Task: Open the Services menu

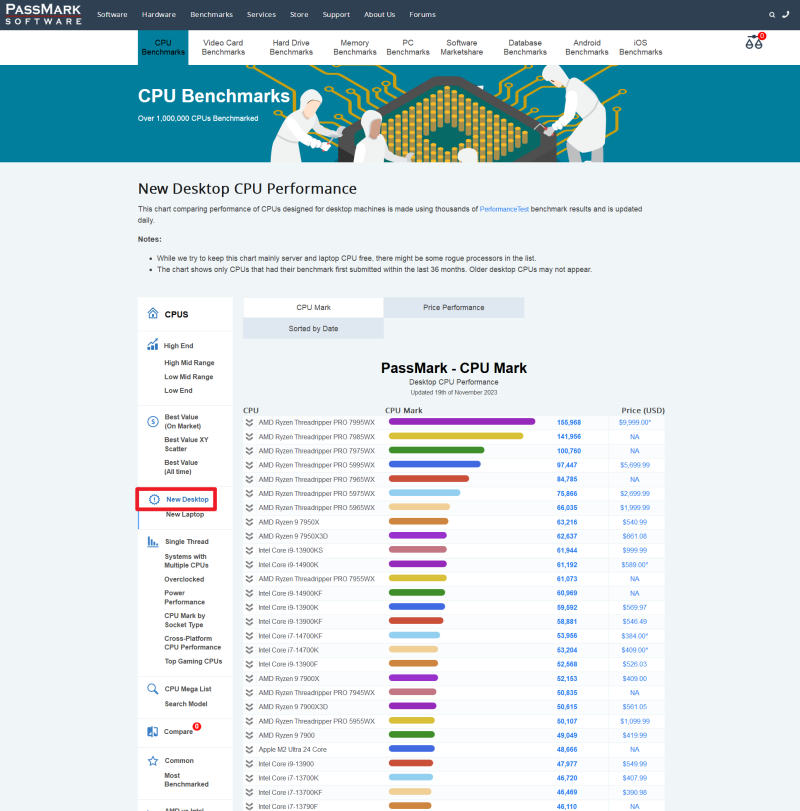Action: (x=261, y=14)
